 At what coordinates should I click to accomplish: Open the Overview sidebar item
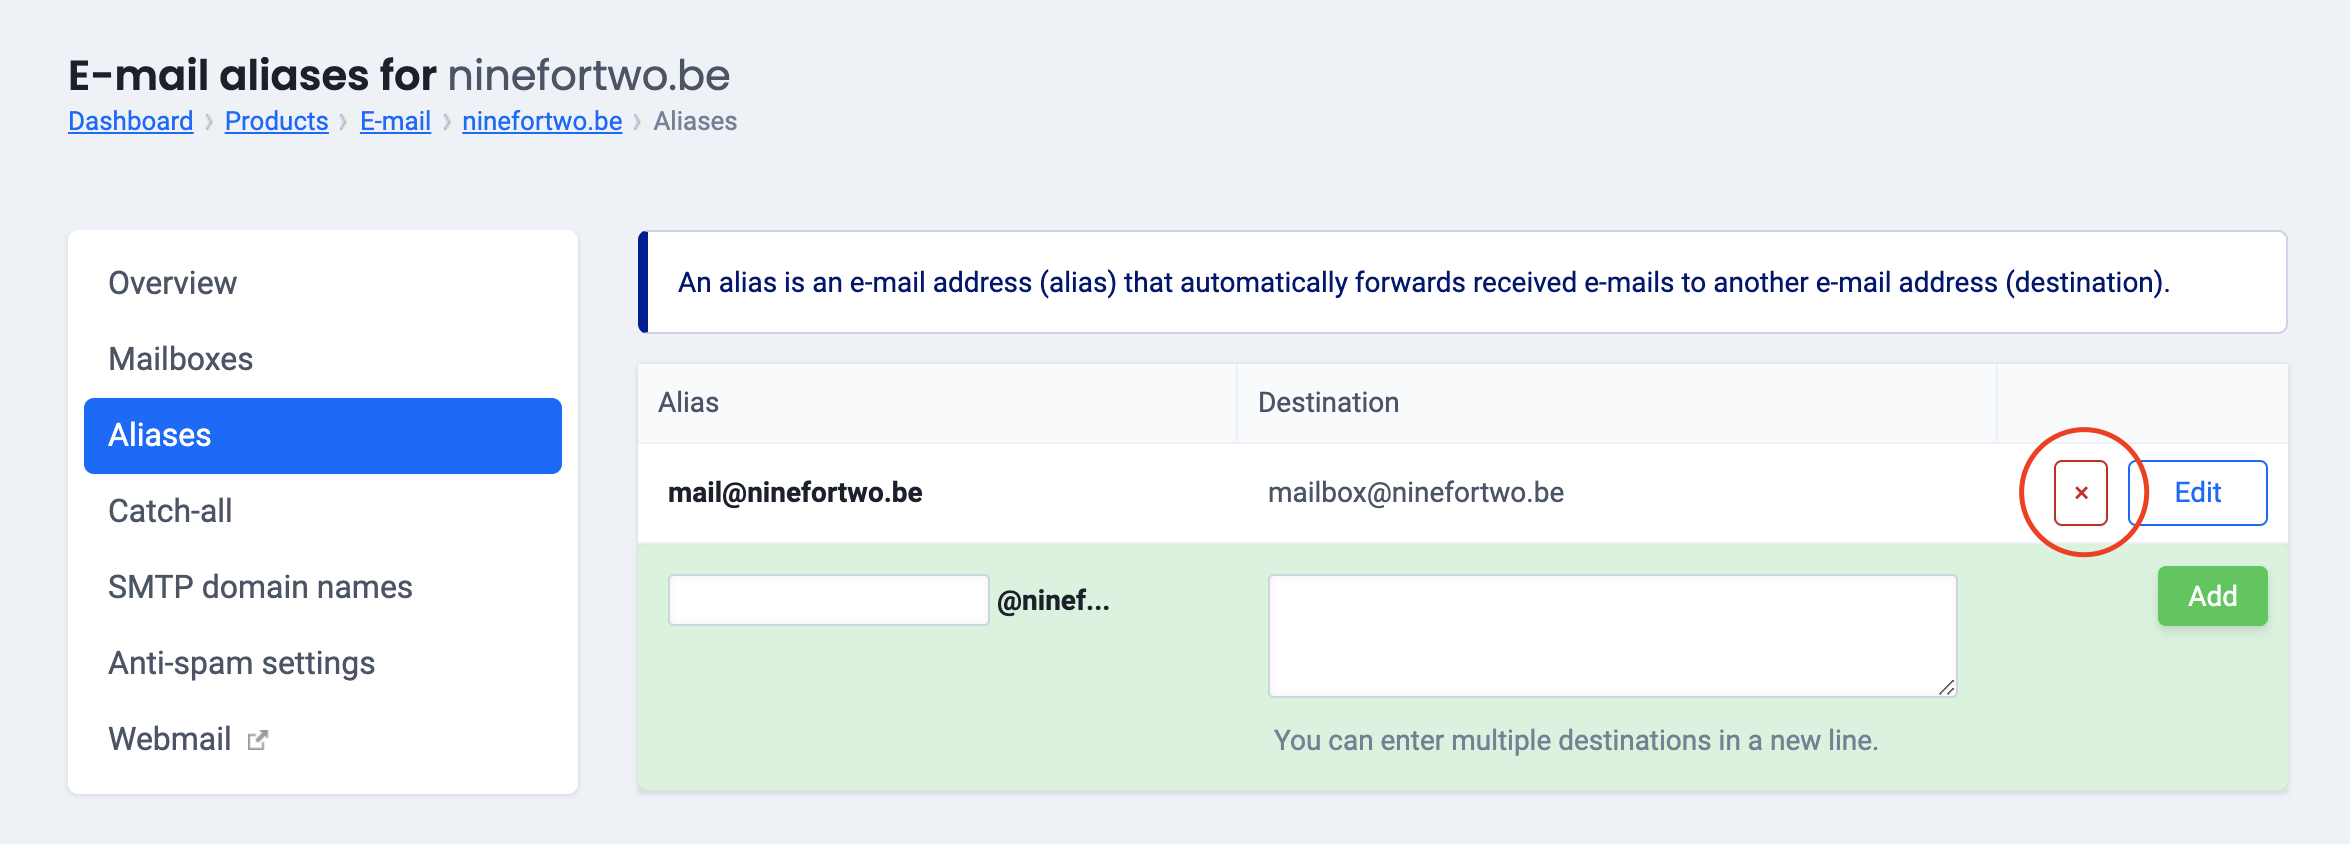173,283
